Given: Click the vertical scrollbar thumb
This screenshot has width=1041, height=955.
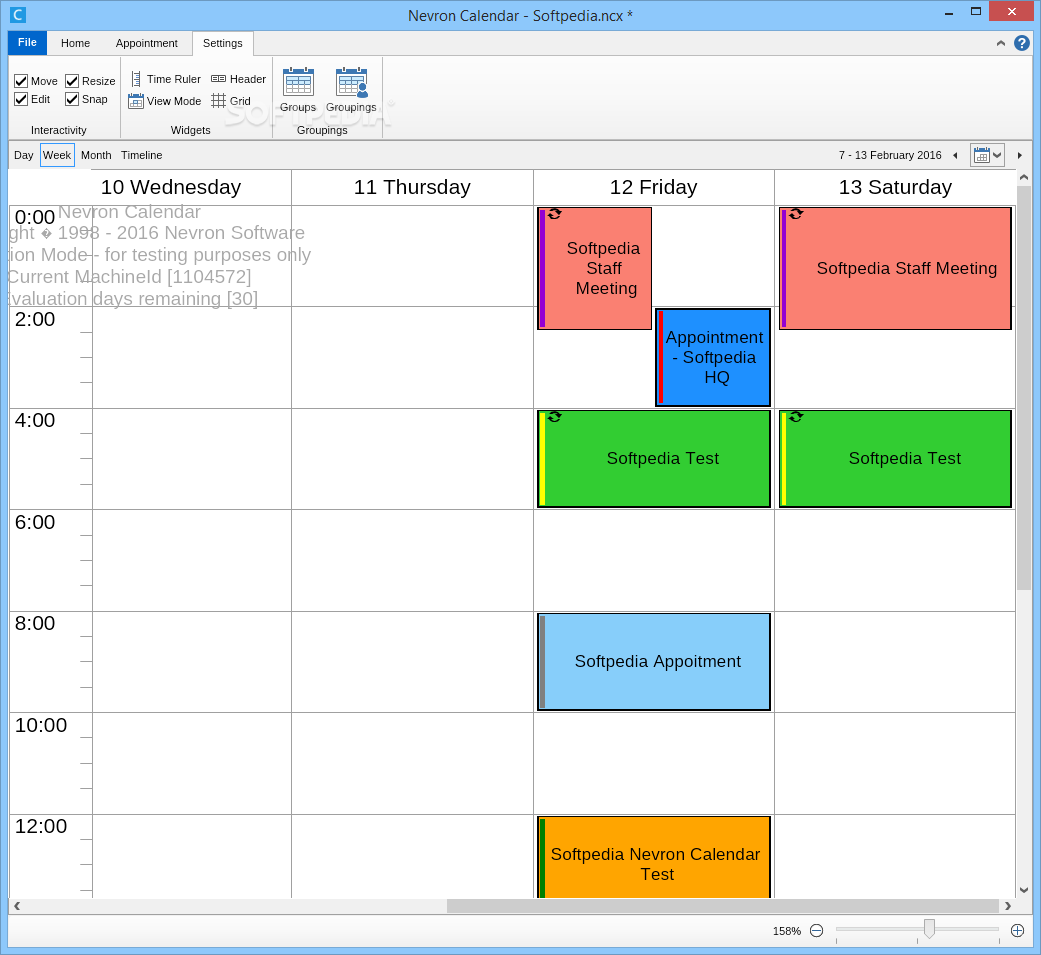Looking at the screenshot, I should [1023, 388].
